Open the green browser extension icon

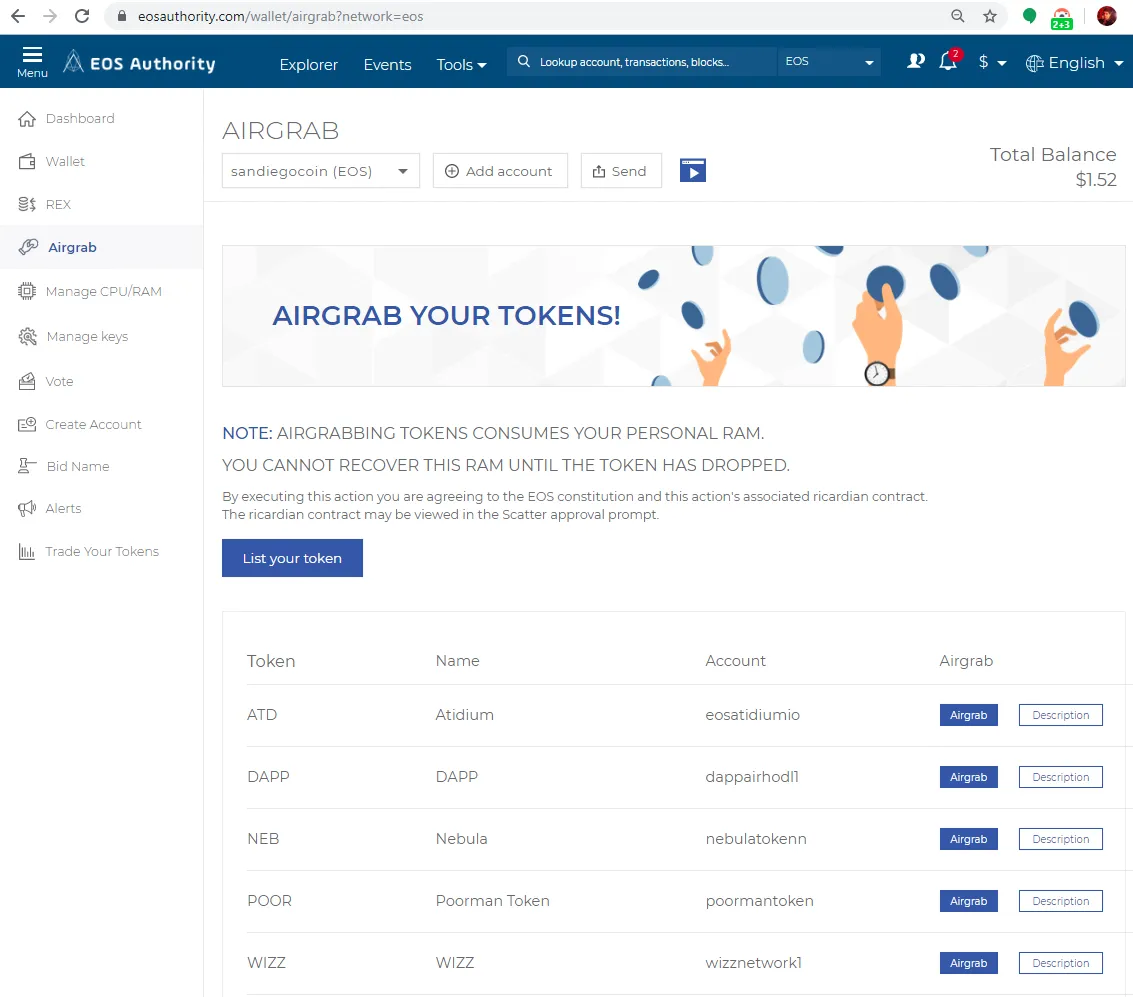click(1029, 16)
